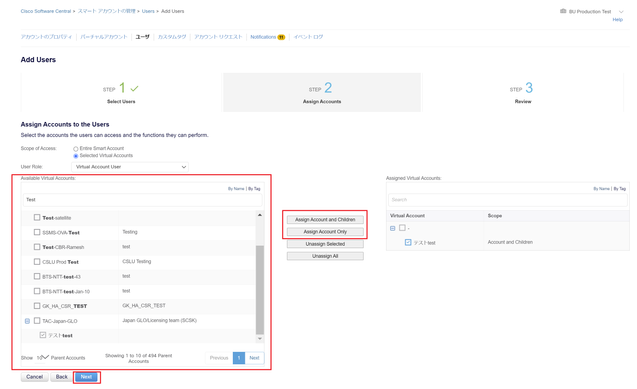Check the assigned parent account checkbox
Image resolution: width=637 pixels, height=389 pixels.
pyautogui.click(x=402, y=228)
